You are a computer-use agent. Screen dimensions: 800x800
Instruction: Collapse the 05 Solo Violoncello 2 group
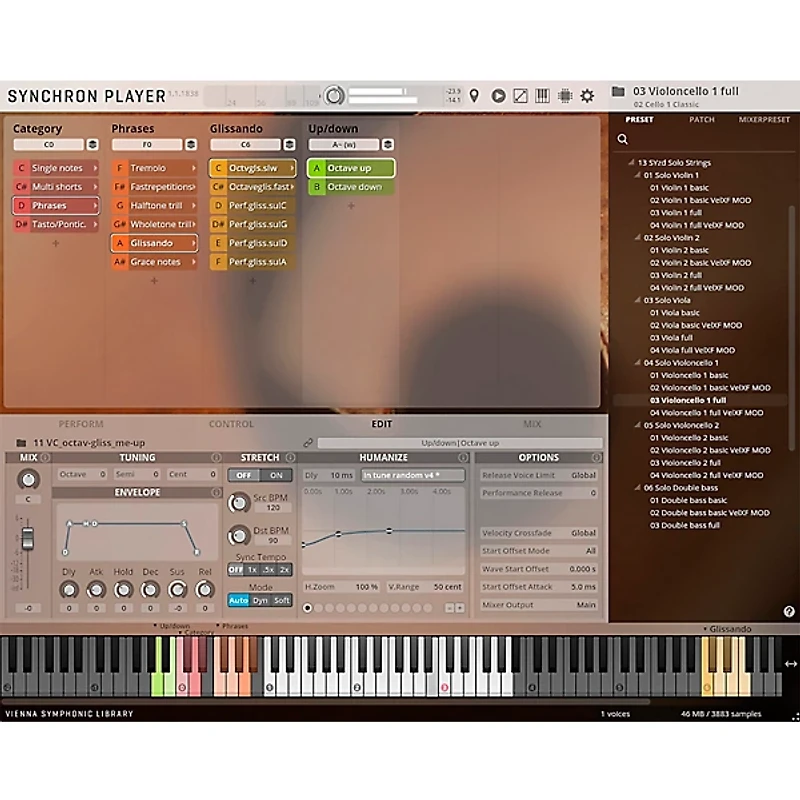click(637, 425)
